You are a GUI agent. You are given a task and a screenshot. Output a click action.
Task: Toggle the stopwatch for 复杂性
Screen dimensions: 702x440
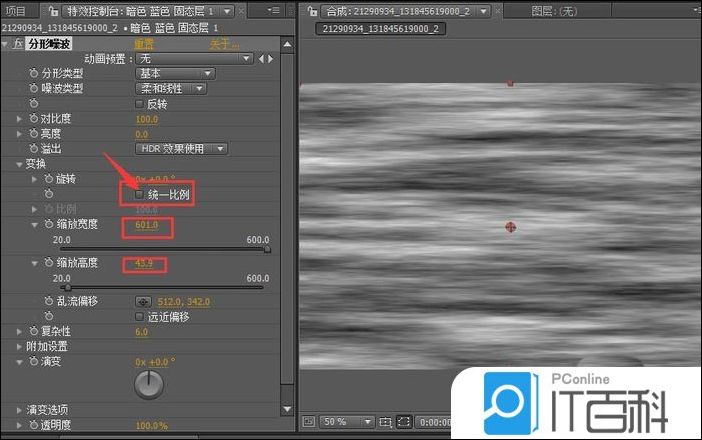(34, 331)
